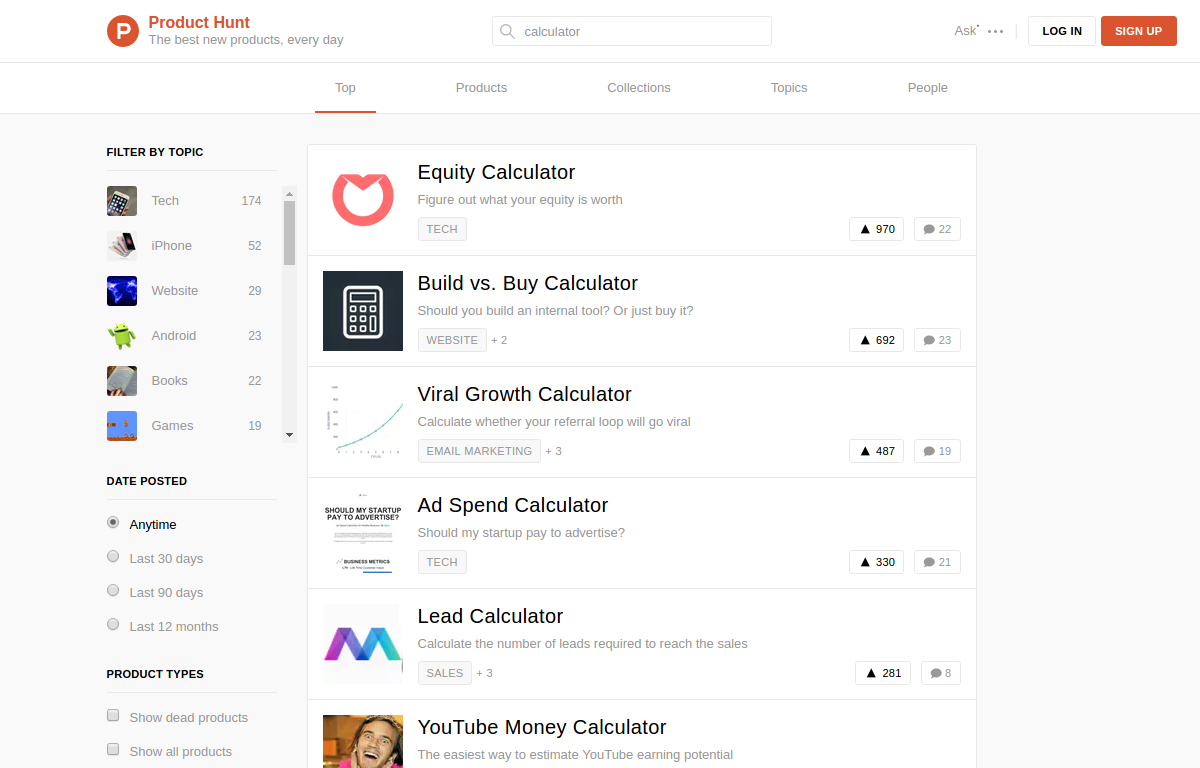Image resolution: width=1200 pixels, height=768 pixels.
Task: Open comments for Build vs. Buy Calculator
Action: 937,340
